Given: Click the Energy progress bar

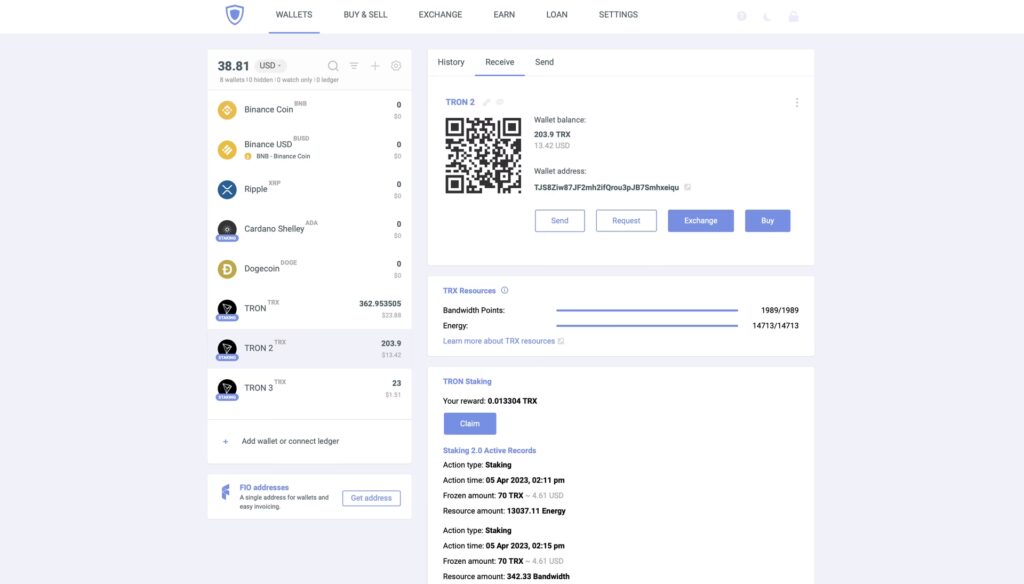Looking at the screenshot, I should coord(646,326).
